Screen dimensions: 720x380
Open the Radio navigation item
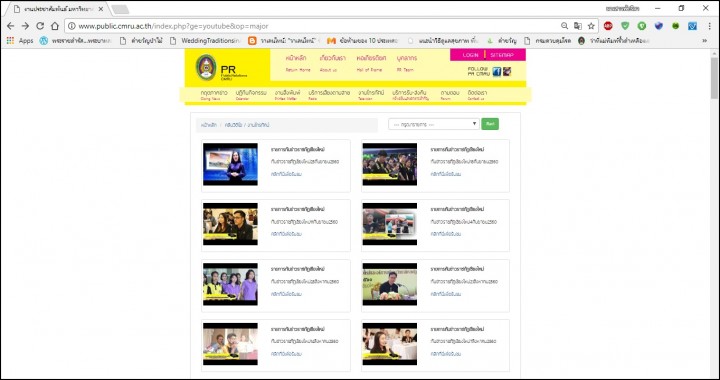point(329,95)
